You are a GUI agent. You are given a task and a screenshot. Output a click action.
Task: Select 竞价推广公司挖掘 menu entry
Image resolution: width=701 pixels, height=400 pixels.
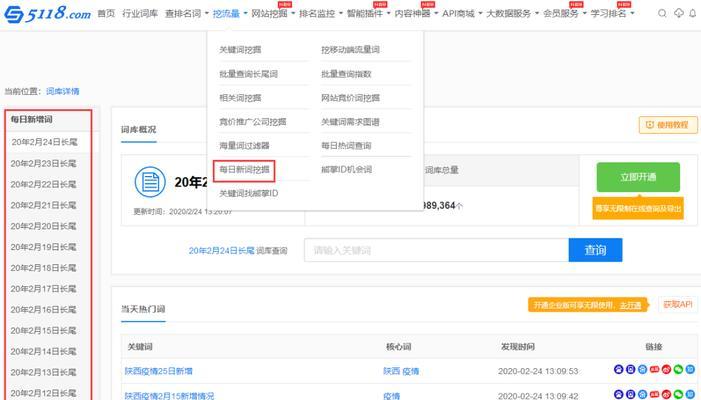[x=253, y=122]
